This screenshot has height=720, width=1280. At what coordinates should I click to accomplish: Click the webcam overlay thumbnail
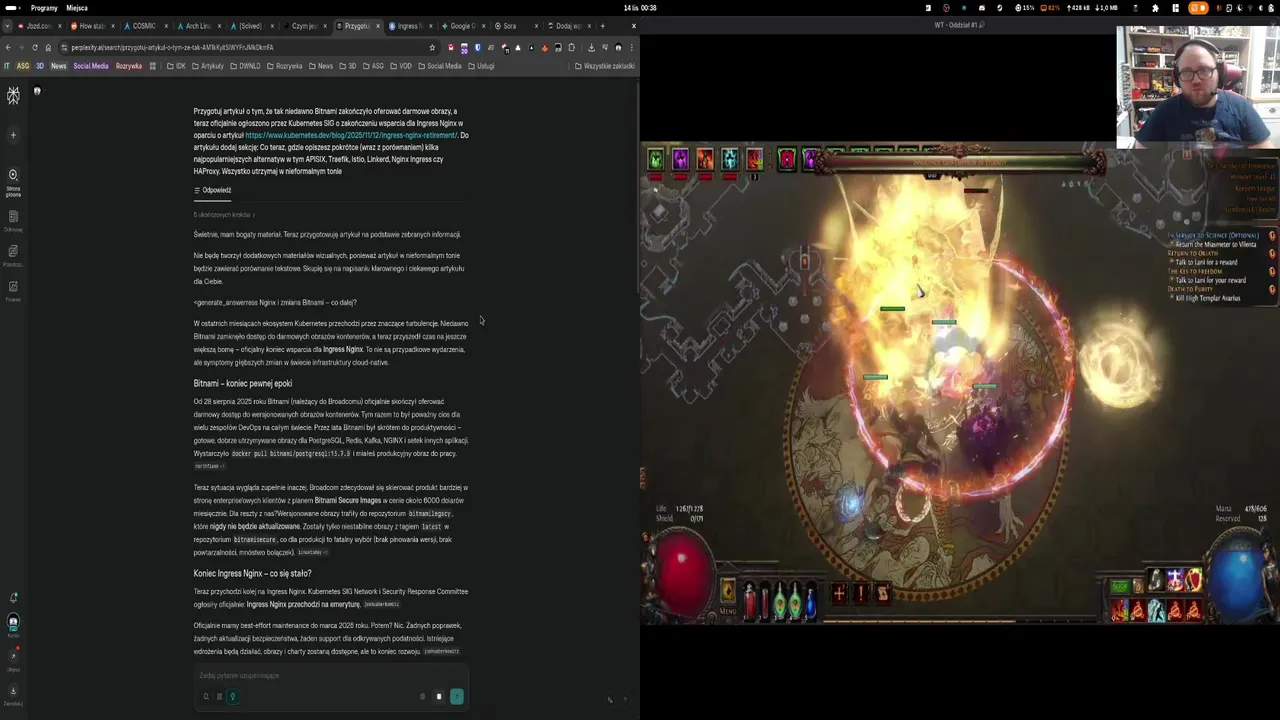point(1198,86)
